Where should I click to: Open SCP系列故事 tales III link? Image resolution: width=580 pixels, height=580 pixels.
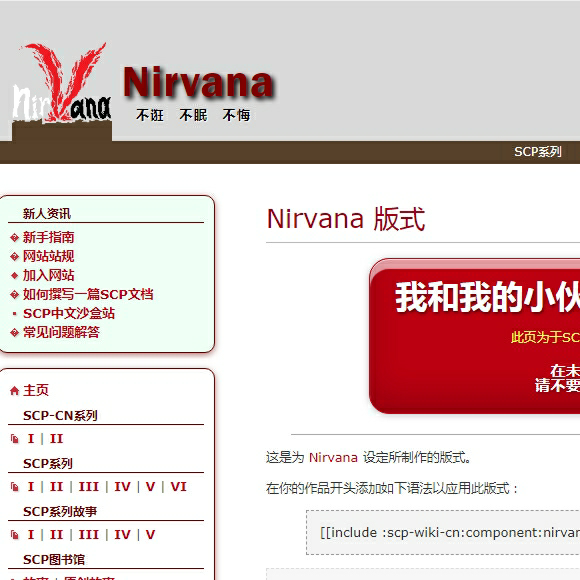pos(89,535)
